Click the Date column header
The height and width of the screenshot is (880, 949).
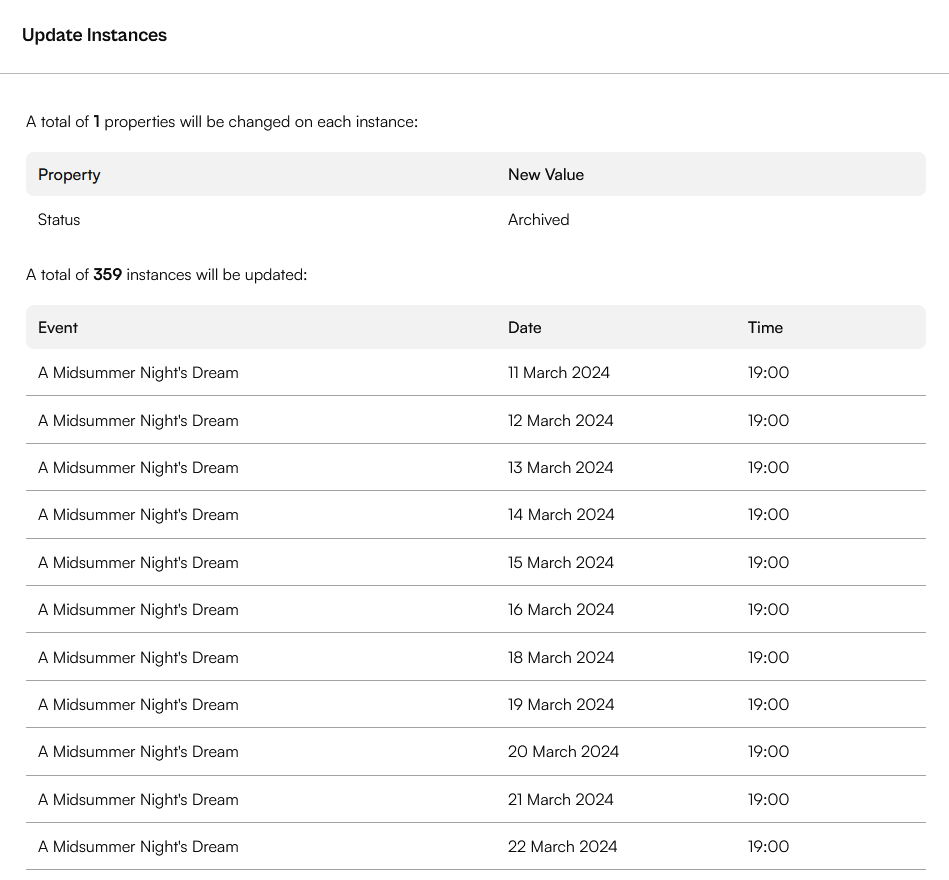(x=525, y=327)
